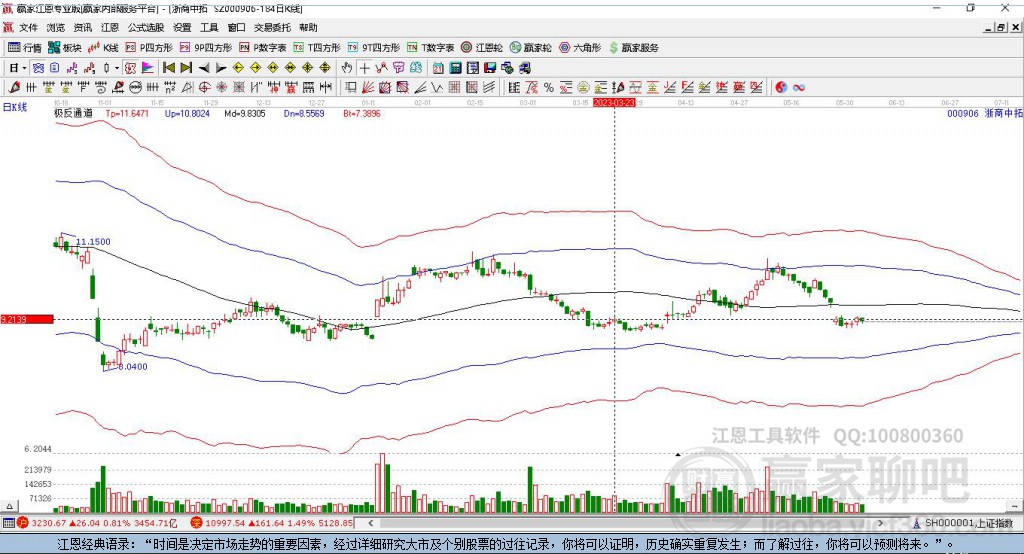Open the 赢家轮 tool
Screen dimensions: 1024x554
pyautogui.click(x=530, y=48)
